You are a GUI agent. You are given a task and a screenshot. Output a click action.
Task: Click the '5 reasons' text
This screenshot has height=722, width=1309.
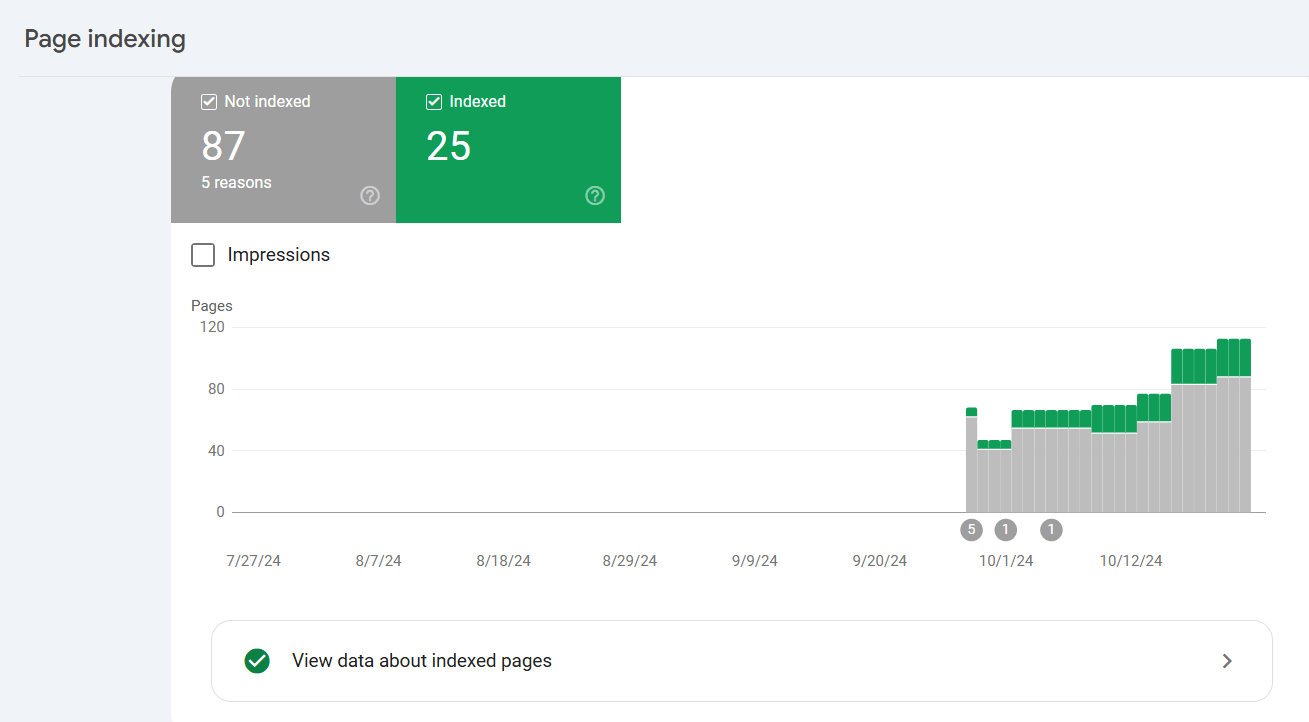coord(236,183)
